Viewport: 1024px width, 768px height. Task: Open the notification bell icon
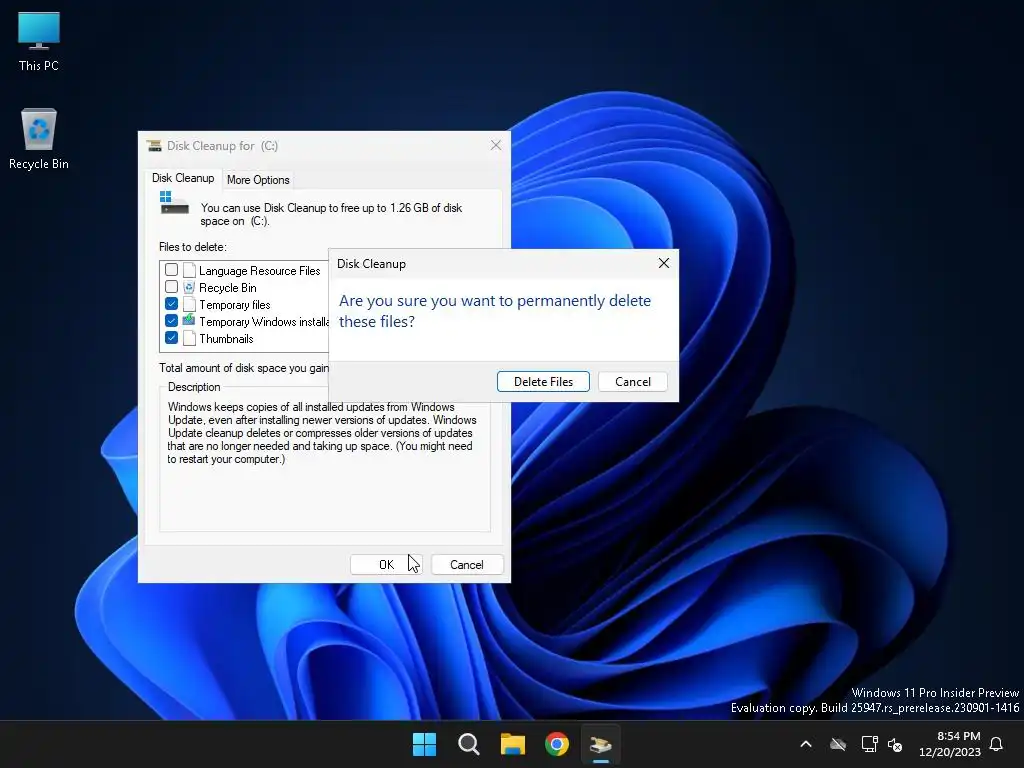point(996,744)
